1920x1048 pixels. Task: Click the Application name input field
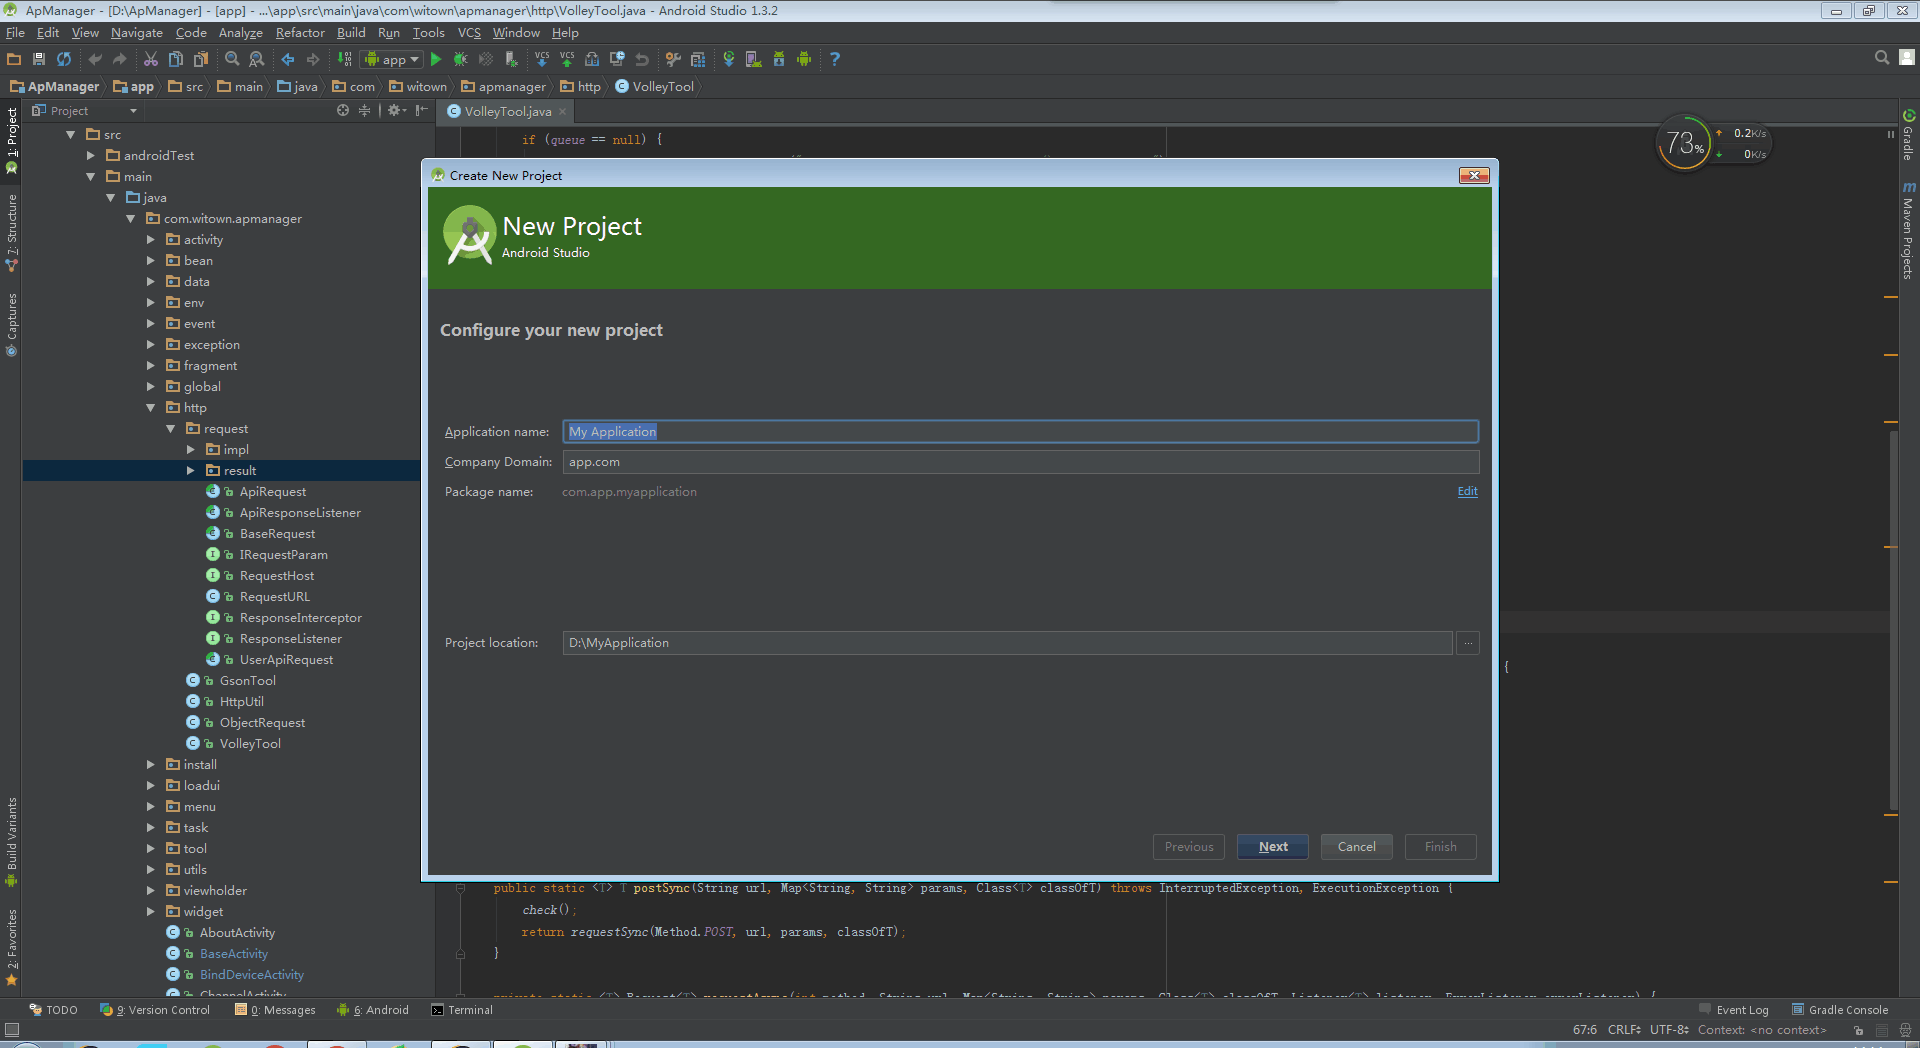pos(1020,432)
